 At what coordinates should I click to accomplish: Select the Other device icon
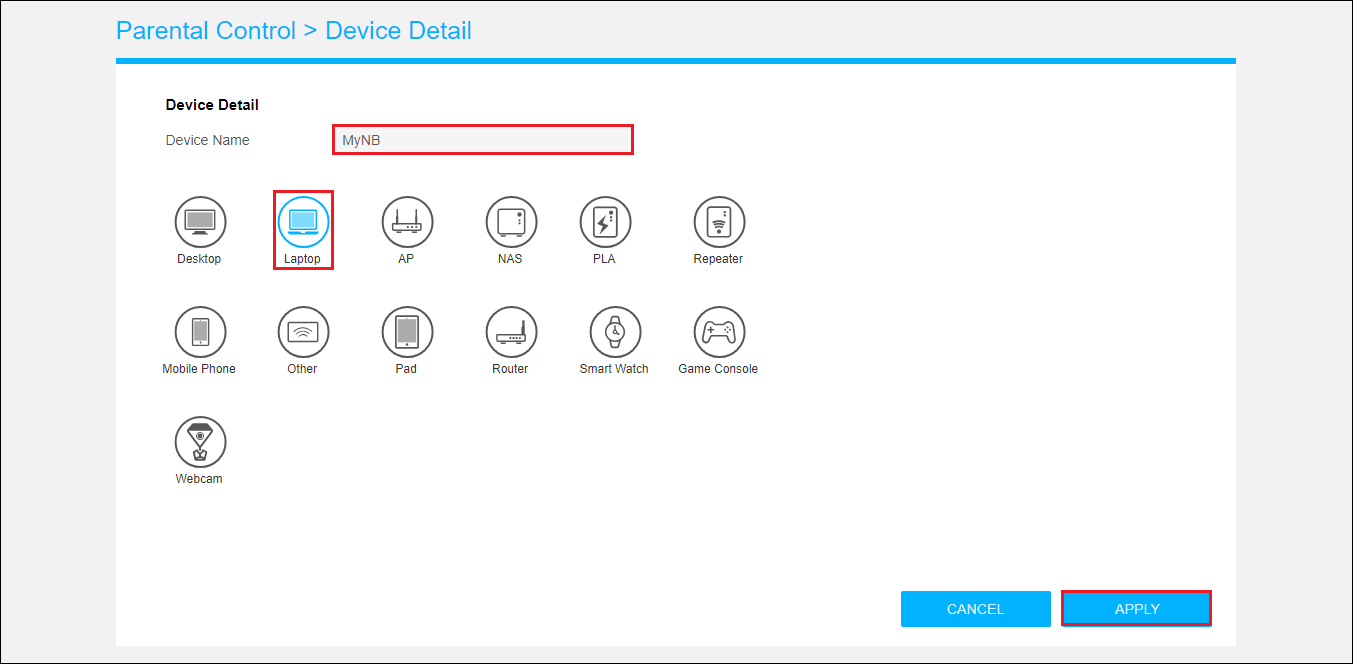(303, 332)
